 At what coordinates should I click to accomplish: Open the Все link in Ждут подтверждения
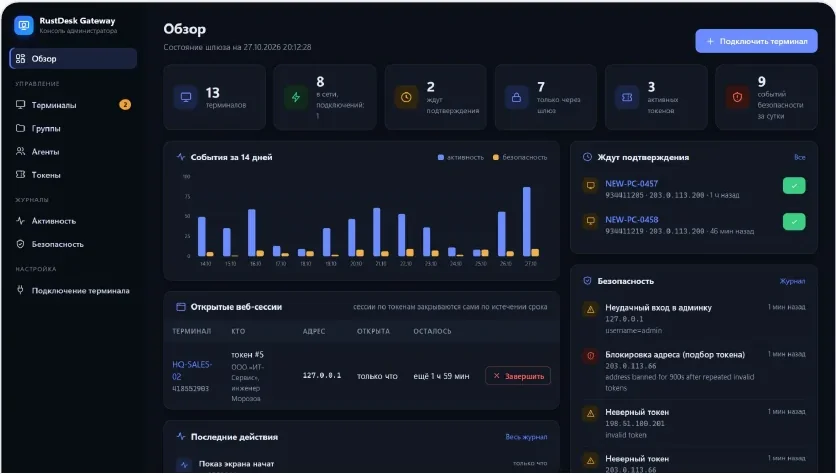click(800, 157)
